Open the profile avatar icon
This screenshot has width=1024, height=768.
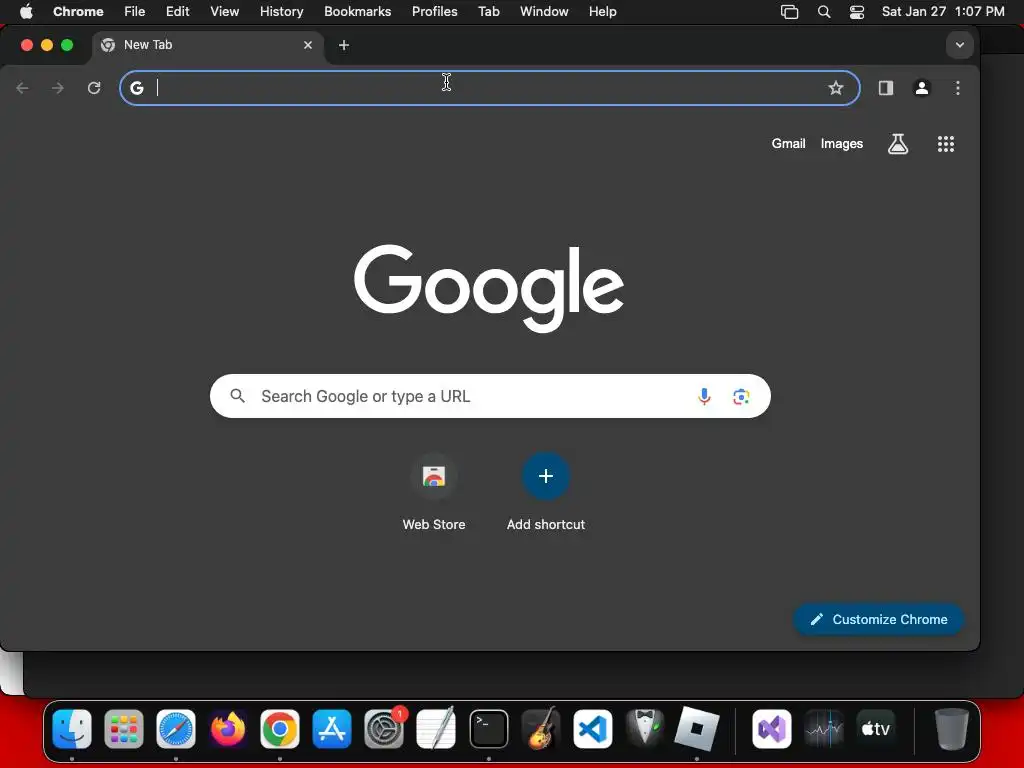click(x=921, y=88)
